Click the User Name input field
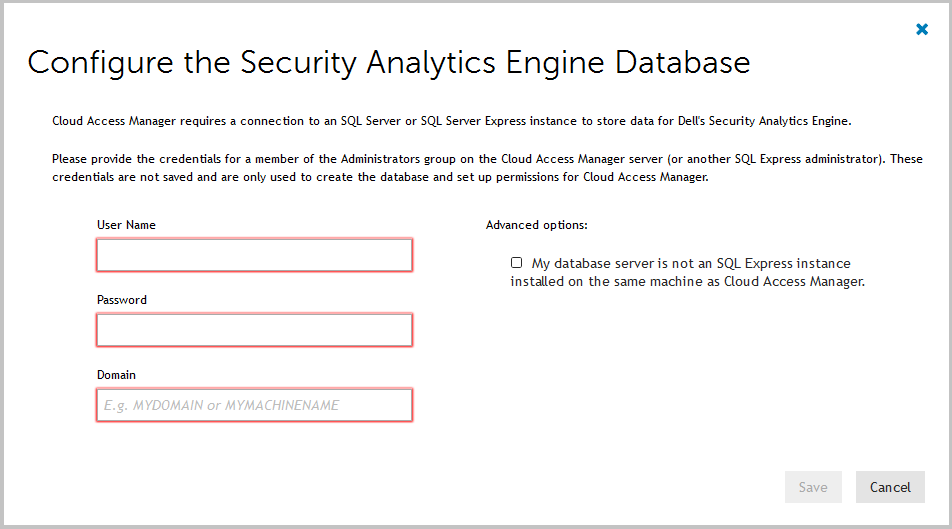Viewport: 952px width, 529px height. coord(254,255)
